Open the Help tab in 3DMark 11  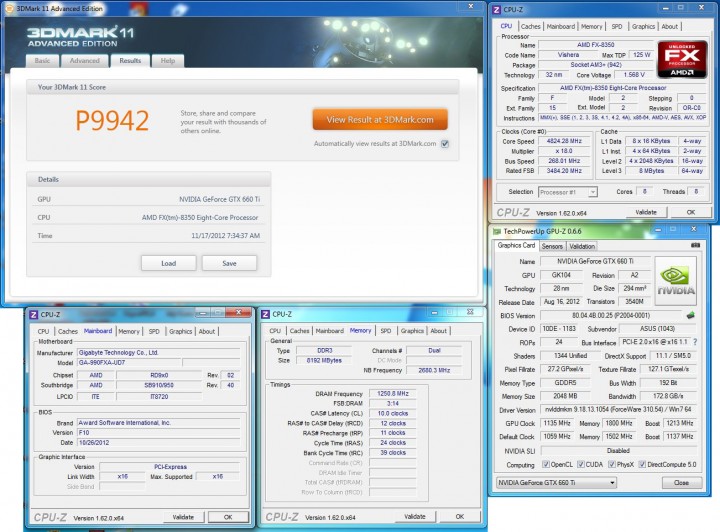(168, 61)
